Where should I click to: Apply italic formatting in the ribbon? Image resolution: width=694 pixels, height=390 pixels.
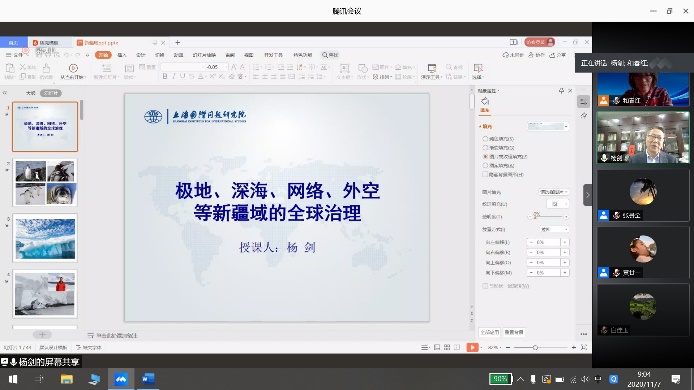click(174, 77)
